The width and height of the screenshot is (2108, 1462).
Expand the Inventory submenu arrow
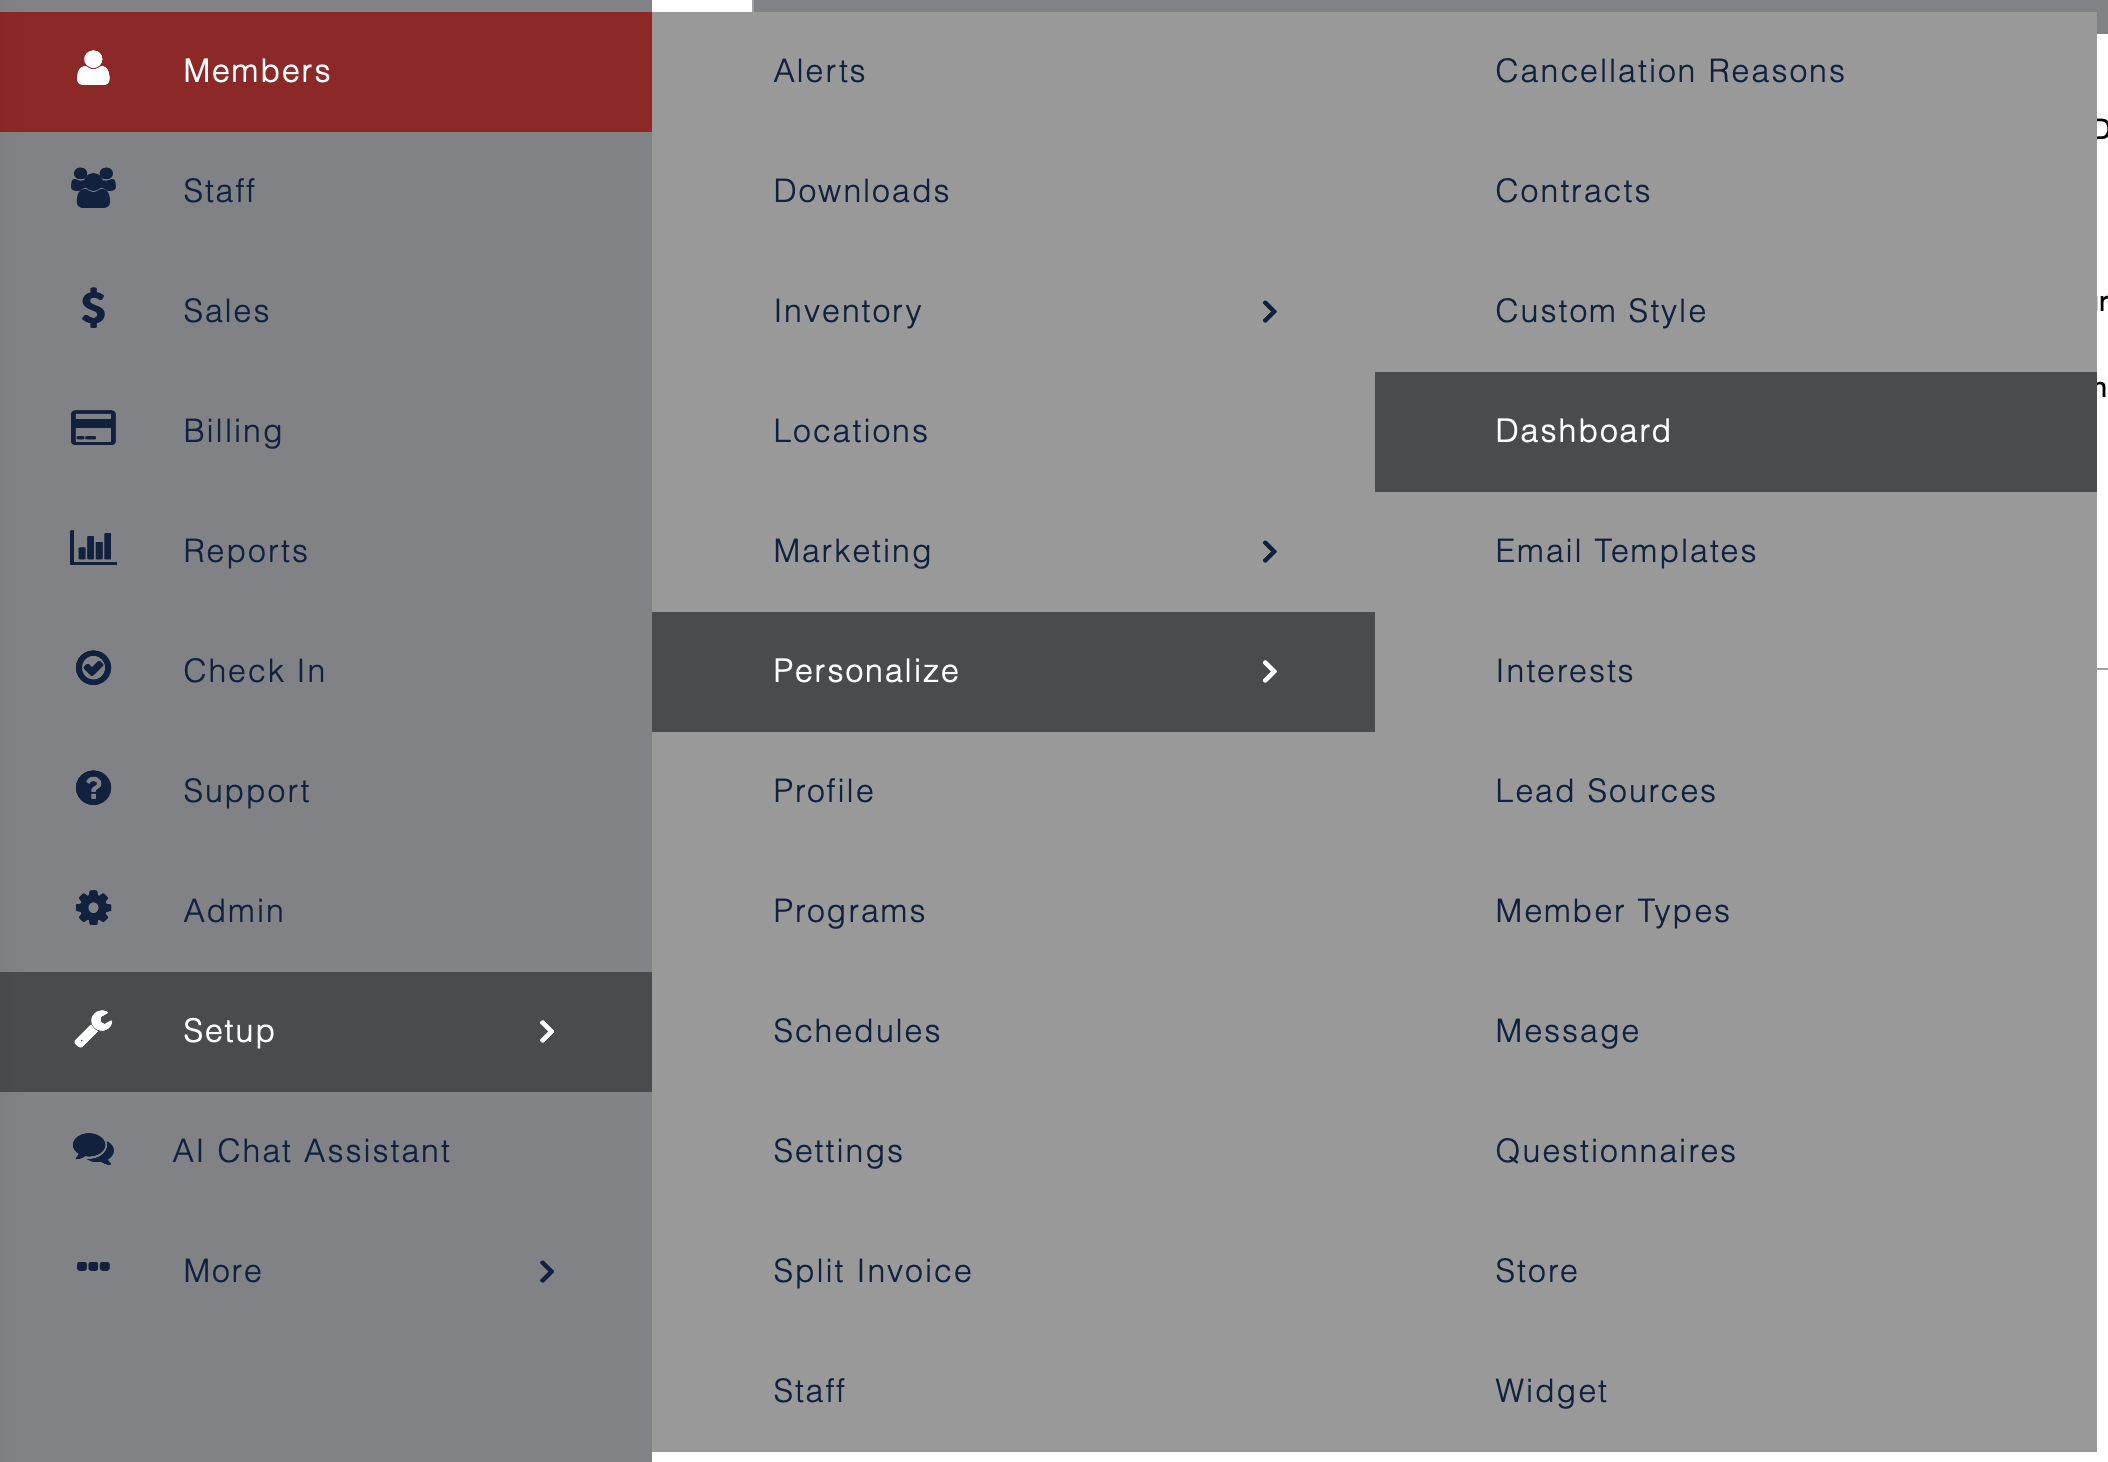tap(1269, 312)
